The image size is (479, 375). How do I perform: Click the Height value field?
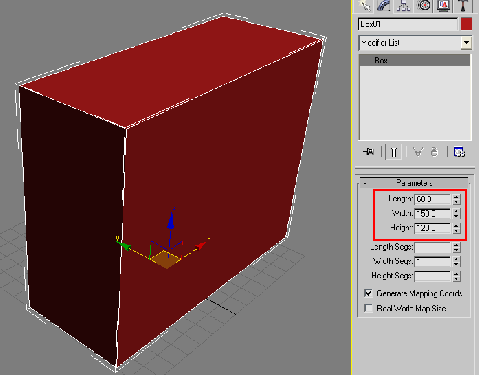tap(432, 228)
